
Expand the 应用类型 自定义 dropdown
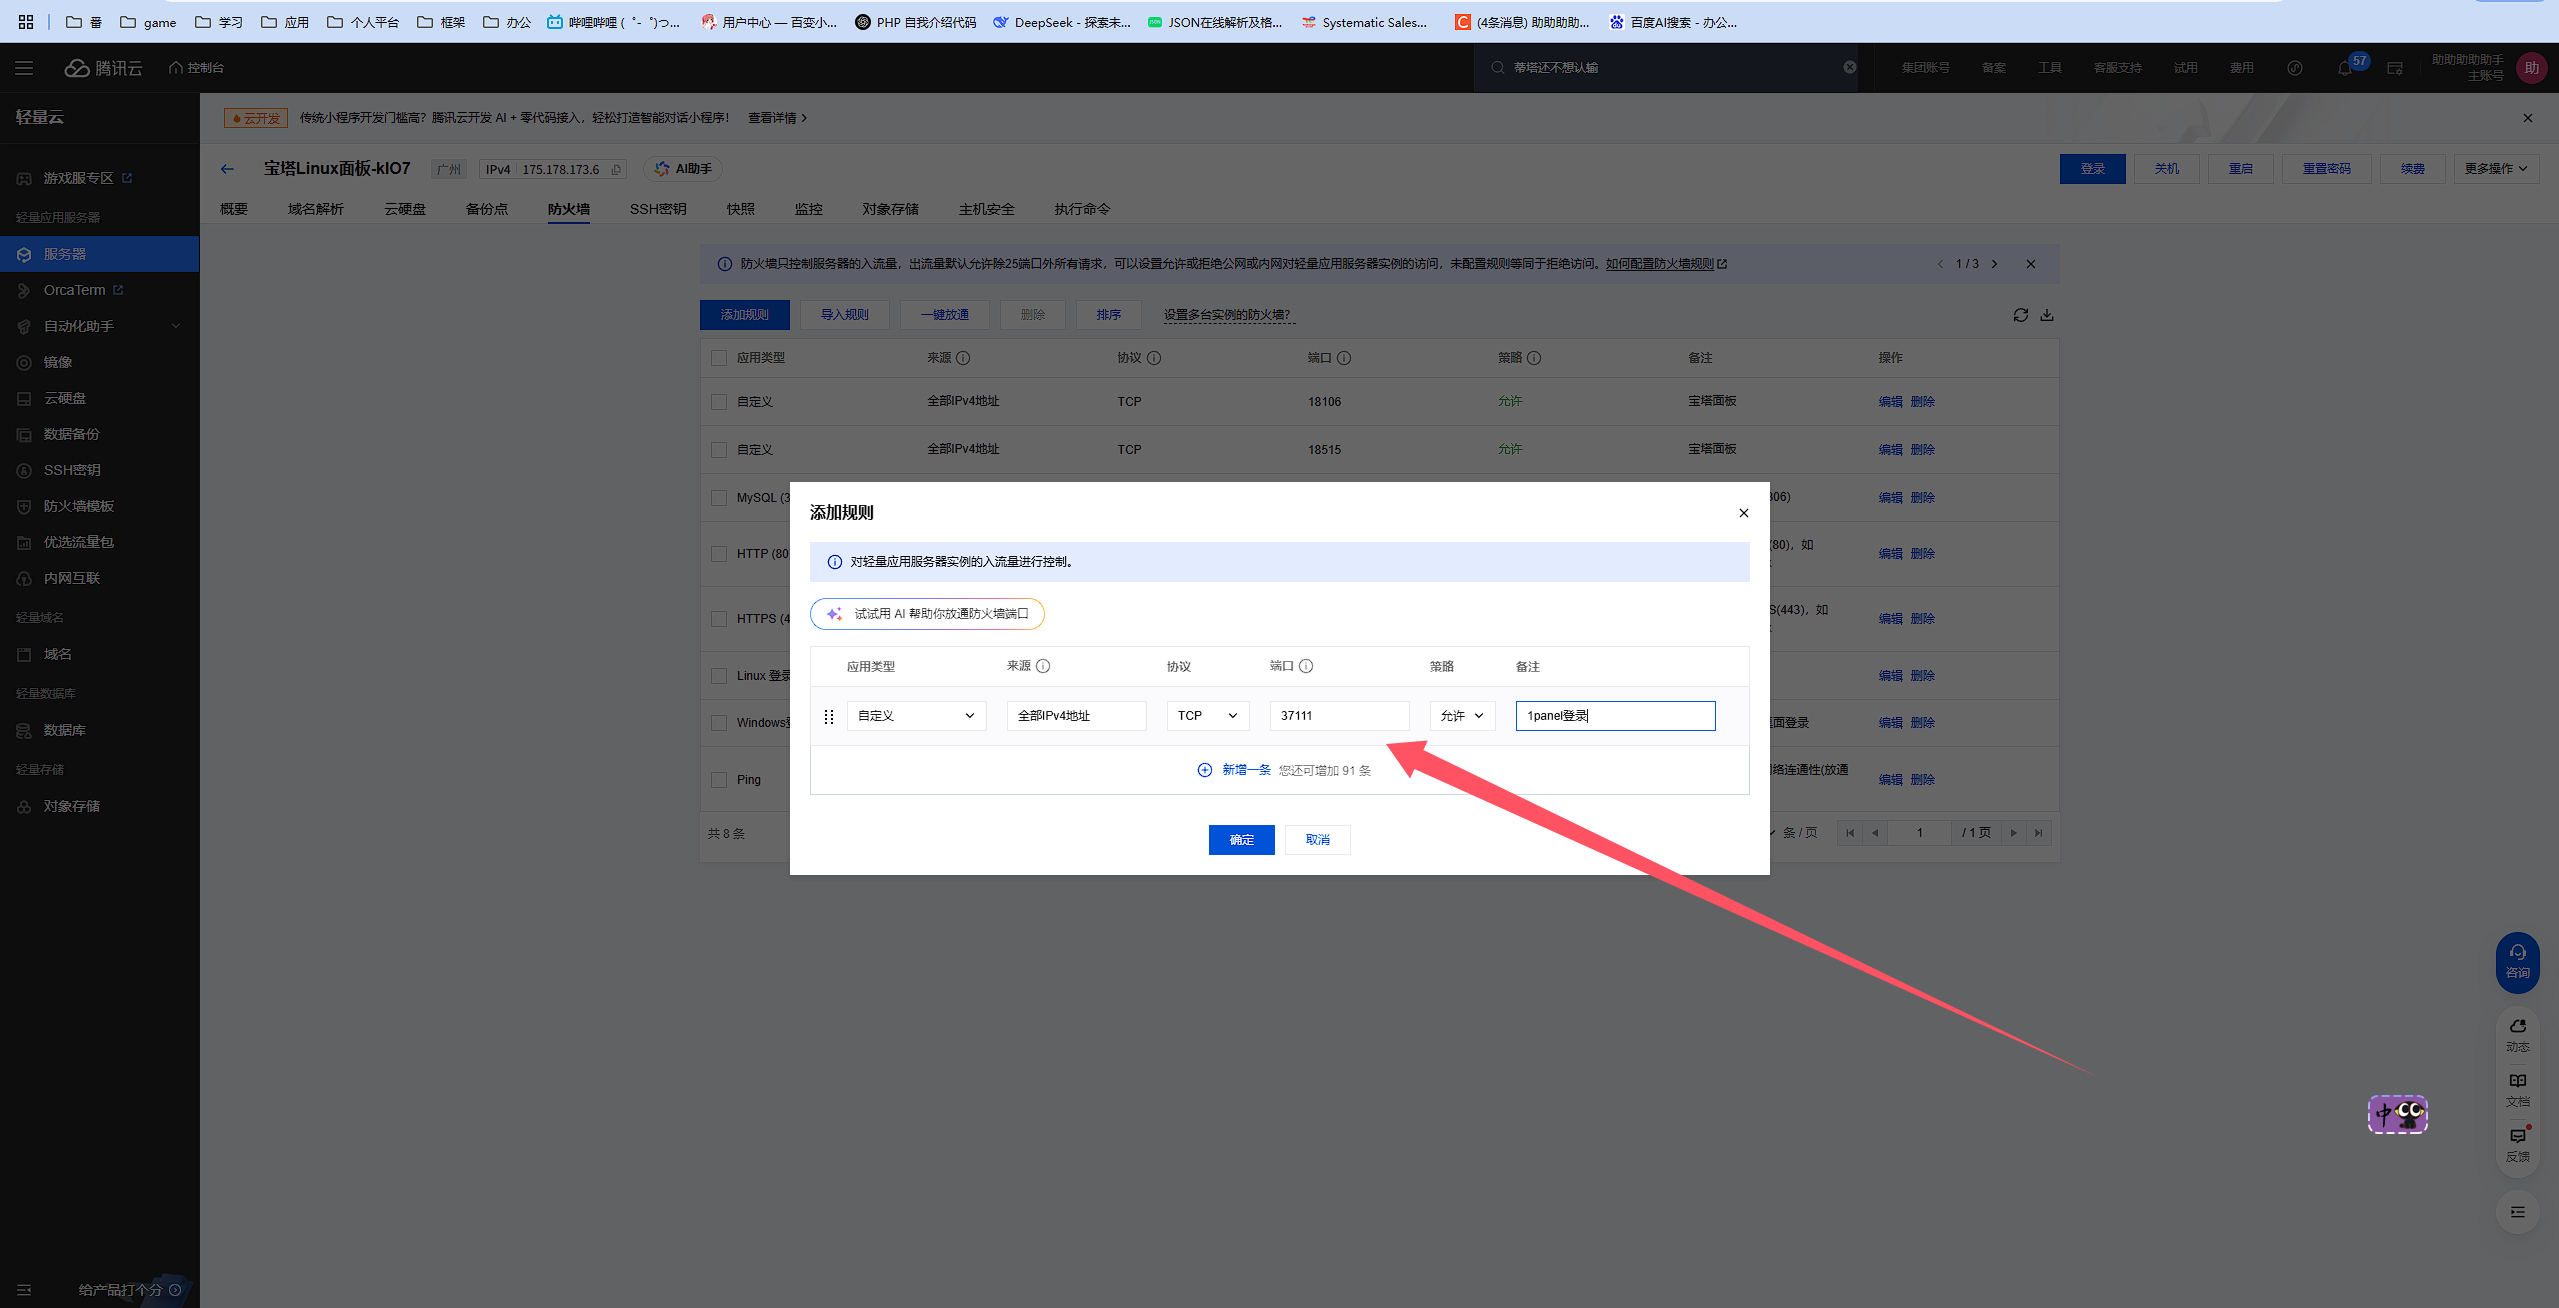coord(915,716)
